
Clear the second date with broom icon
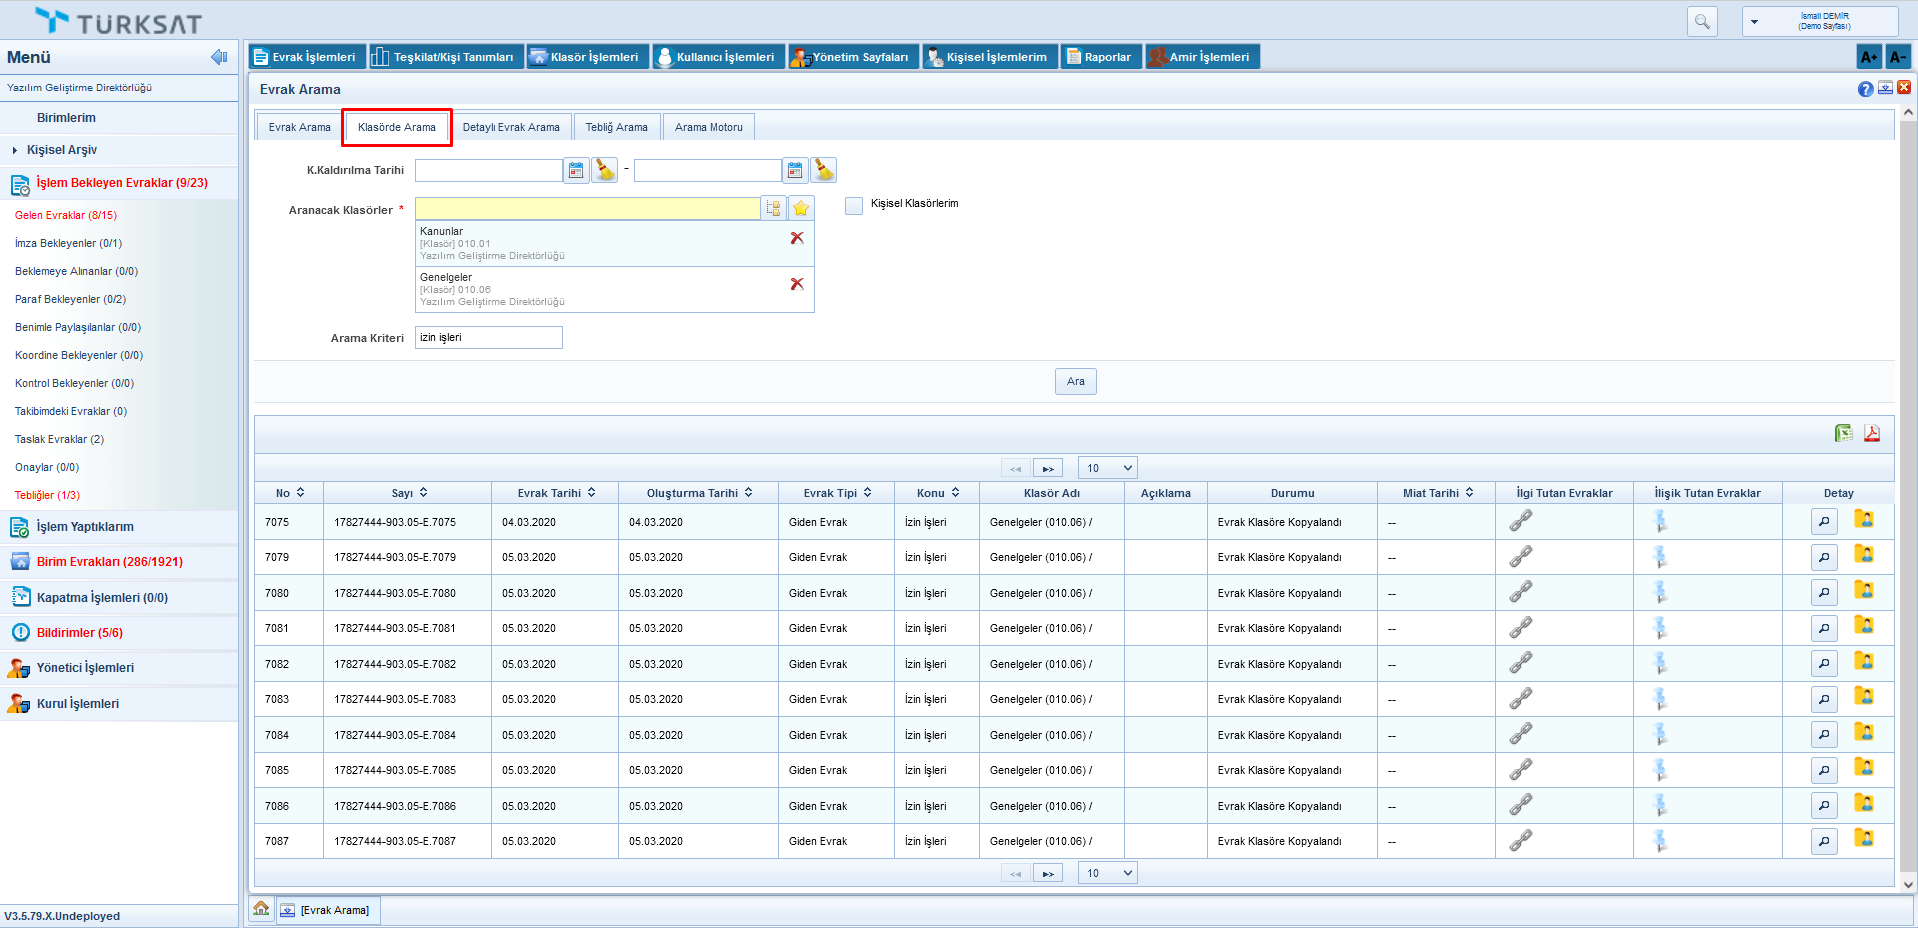click(x=823, y=171)
